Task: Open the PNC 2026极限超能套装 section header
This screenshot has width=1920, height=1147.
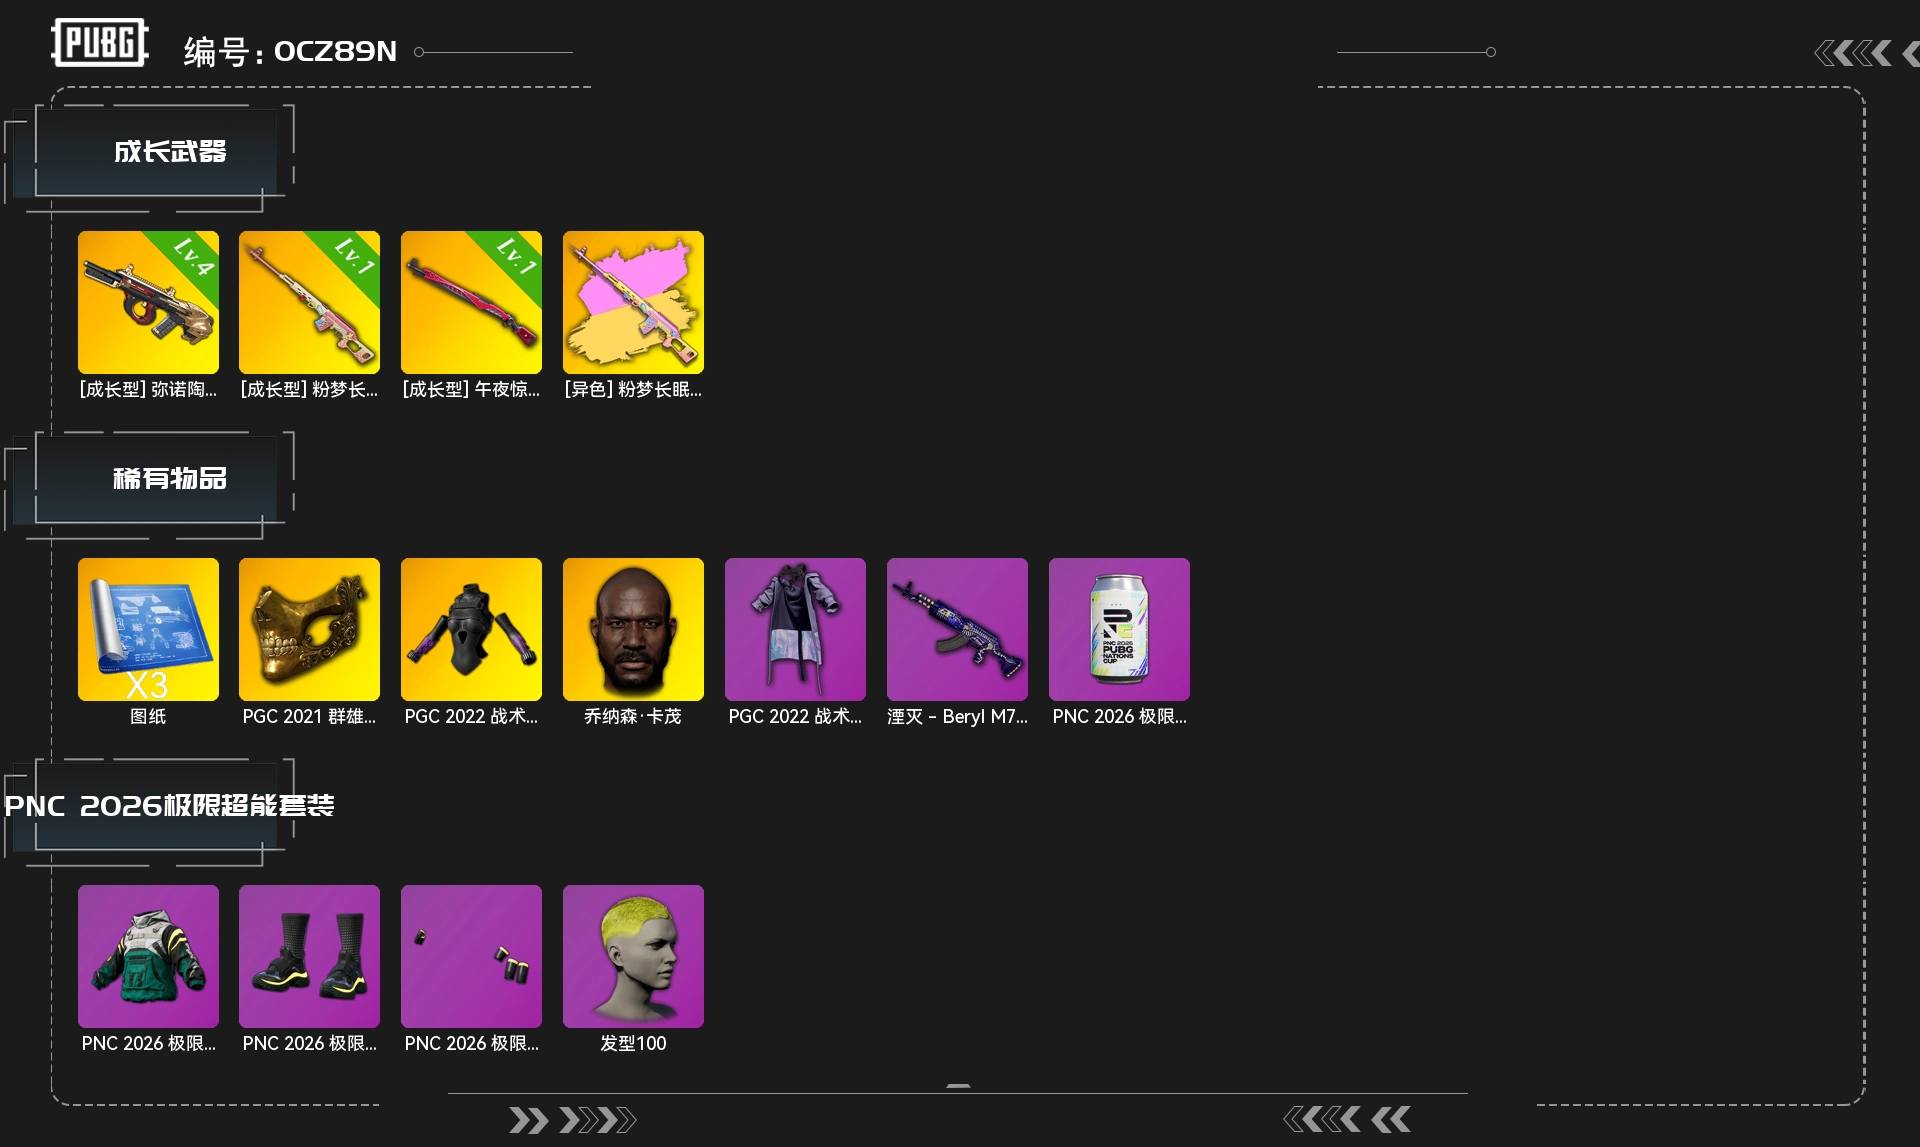Action: point(169,805)
